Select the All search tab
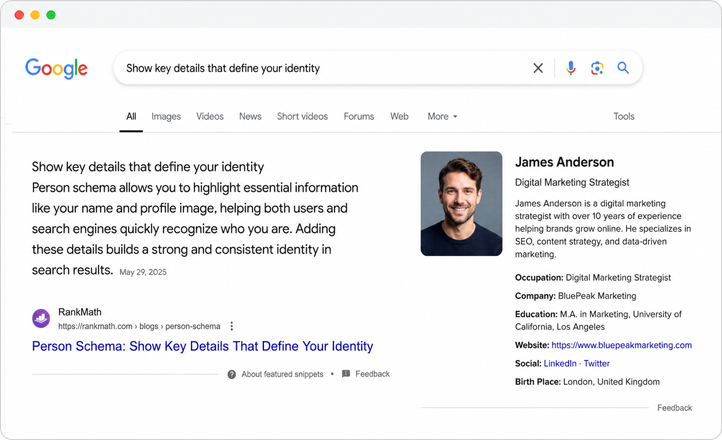Screen dimensions: 722x440 pos(131,116)
